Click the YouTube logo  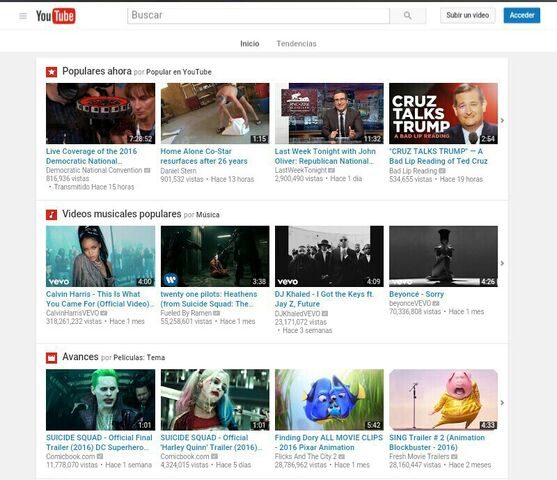55,16
